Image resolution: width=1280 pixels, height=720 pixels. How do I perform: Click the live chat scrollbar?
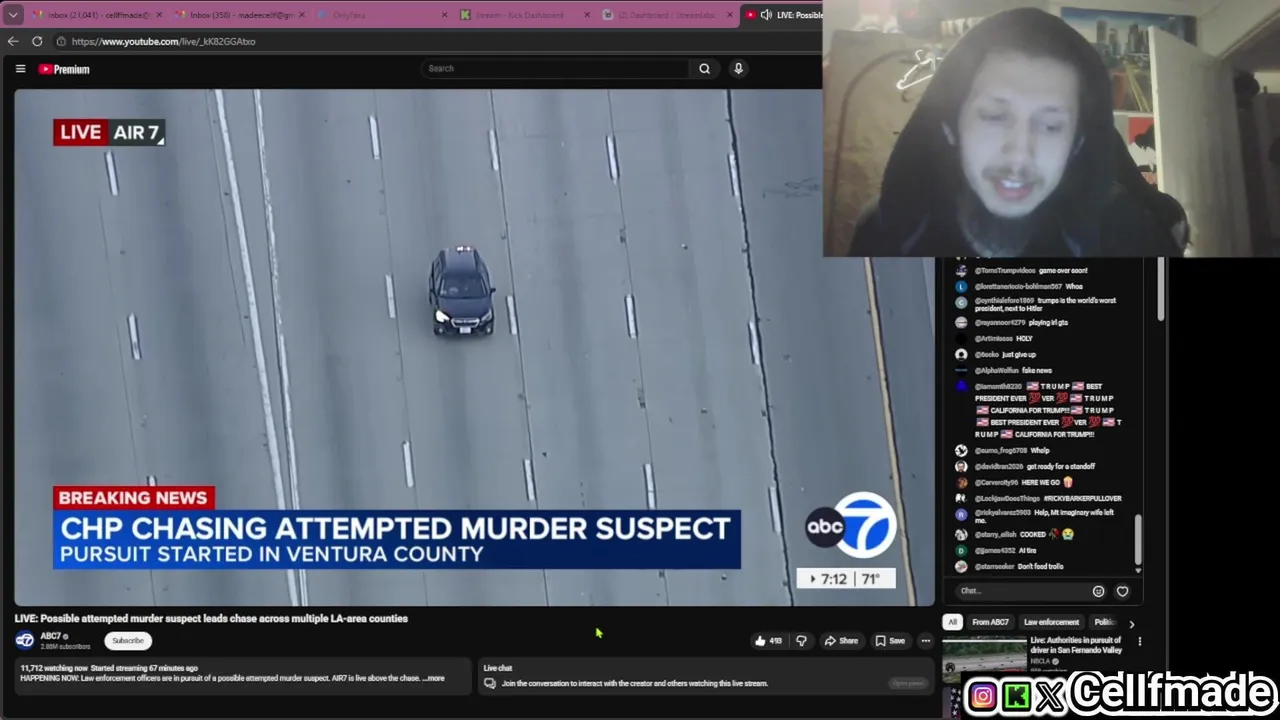click(1139, 542)
